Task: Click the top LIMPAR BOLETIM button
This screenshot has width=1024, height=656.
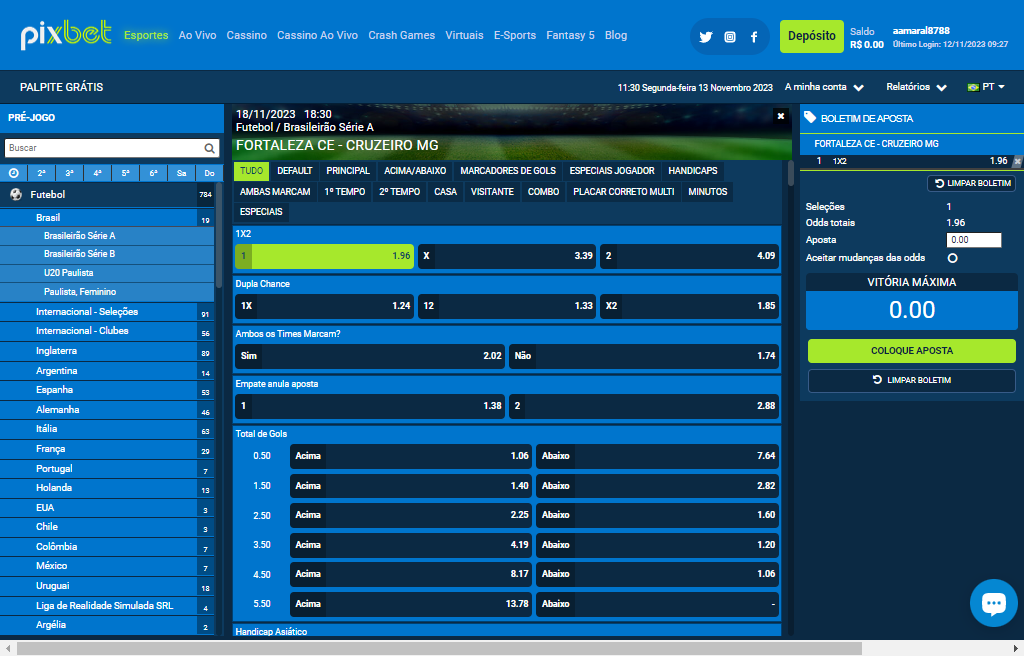Action: point(972,184)
